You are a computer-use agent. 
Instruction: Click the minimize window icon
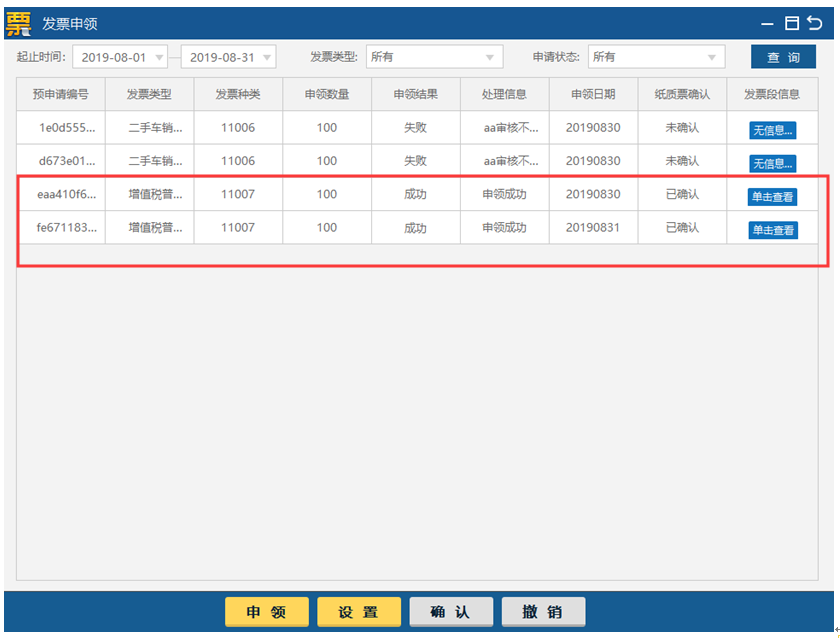tap(767, 23)
